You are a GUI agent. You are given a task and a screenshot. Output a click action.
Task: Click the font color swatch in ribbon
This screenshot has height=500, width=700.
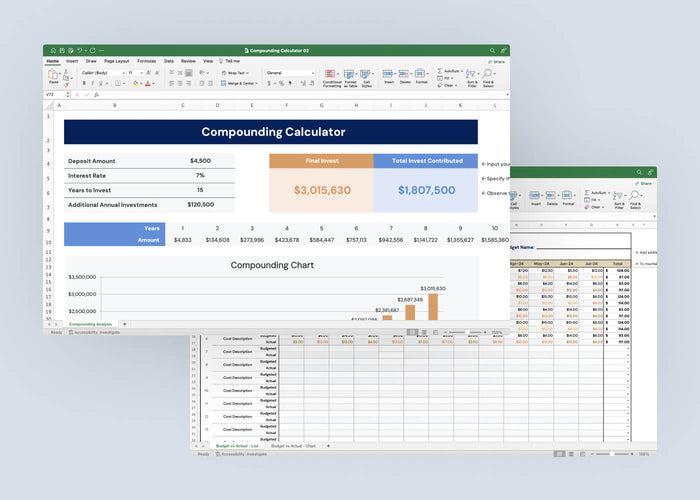tap(147, 84)
